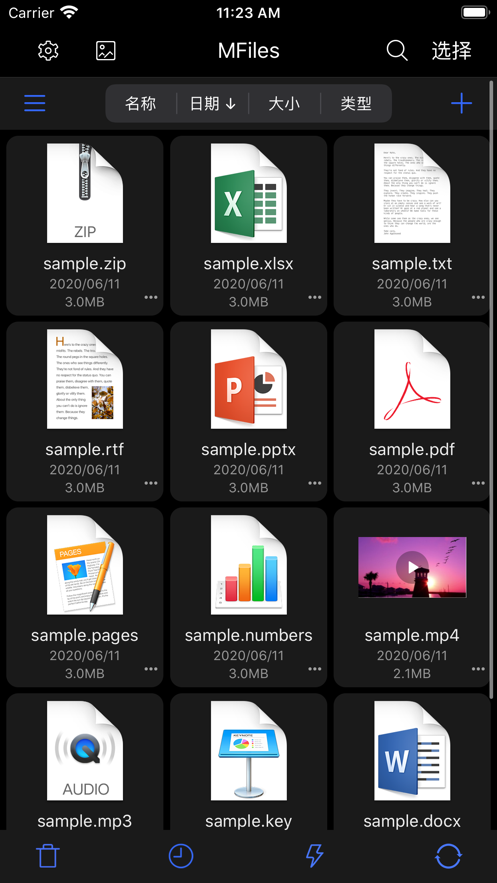497x883 pixels.
Task: Tap the search magnifier icon
Action: point(397,51)
